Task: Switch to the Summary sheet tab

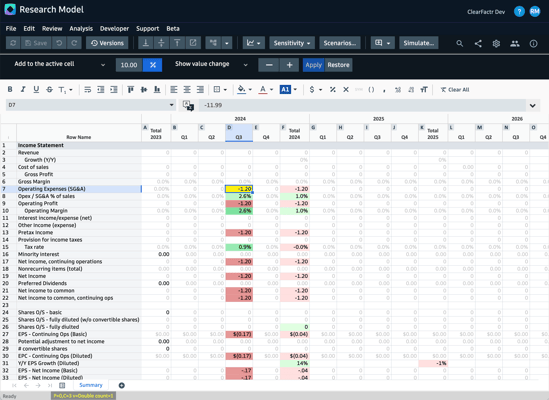Action: [91, 385]
